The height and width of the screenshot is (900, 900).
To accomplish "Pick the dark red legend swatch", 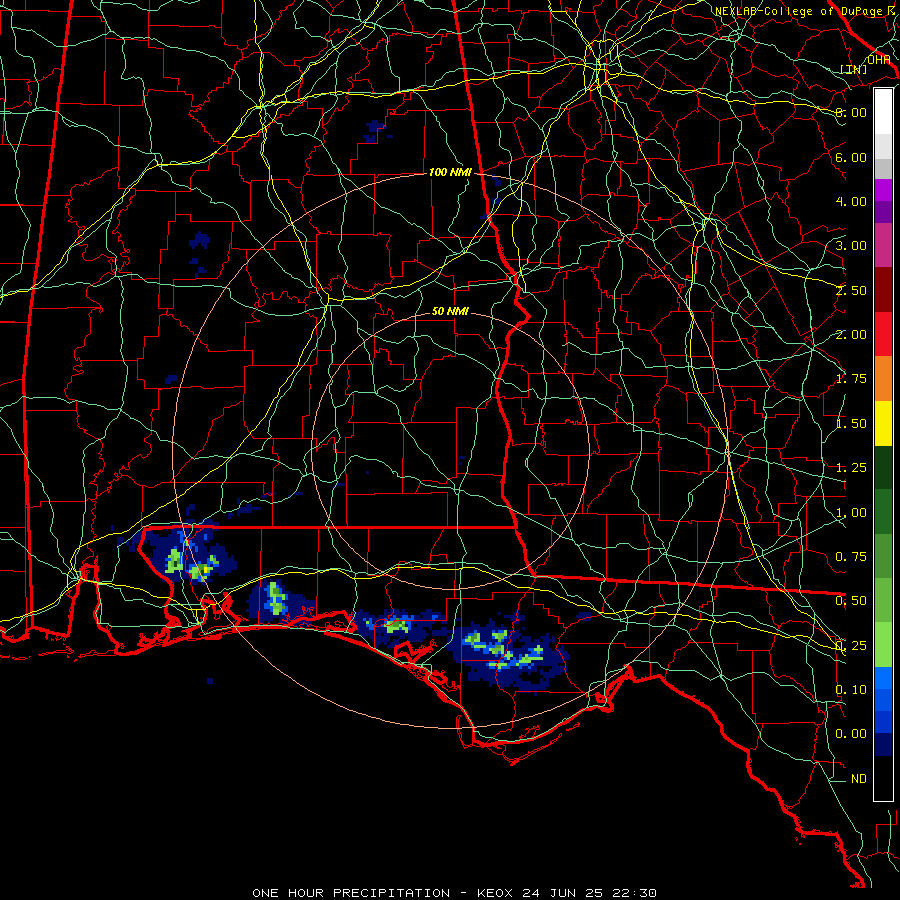I will (883, 290).
